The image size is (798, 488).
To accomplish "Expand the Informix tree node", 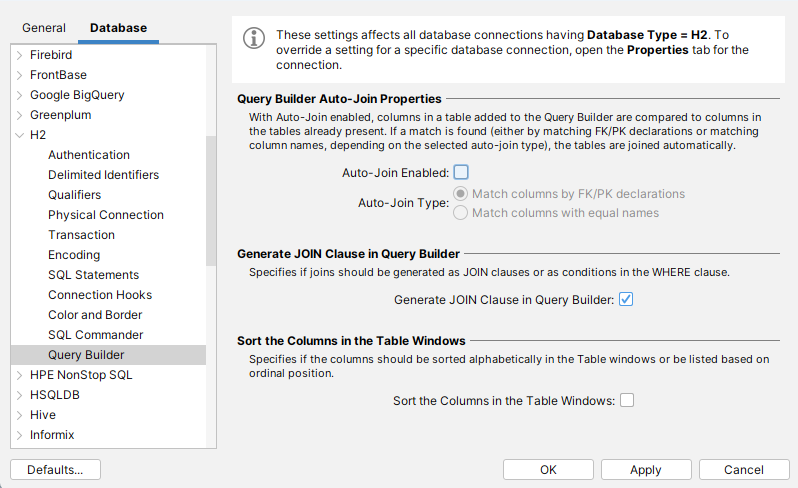I will tap(19, 435).
